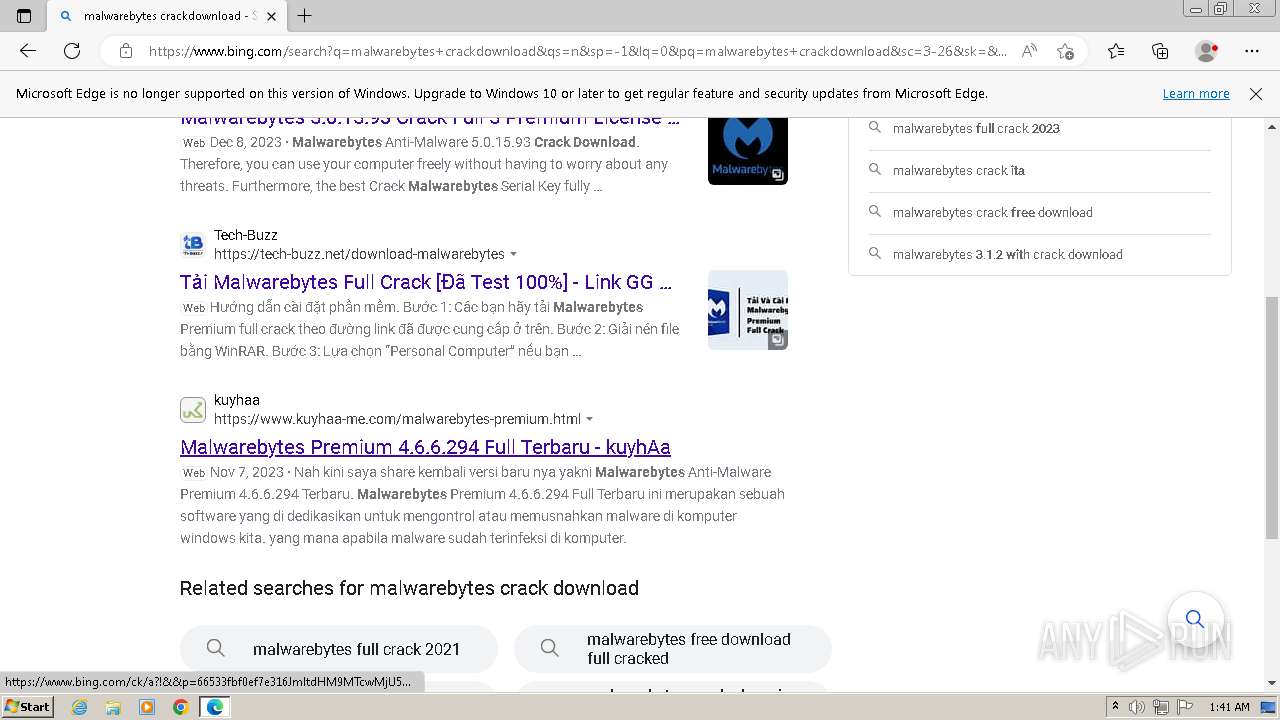Show hidden tray icons arrow
The image size is (1280, 720).
point(1115,707)
